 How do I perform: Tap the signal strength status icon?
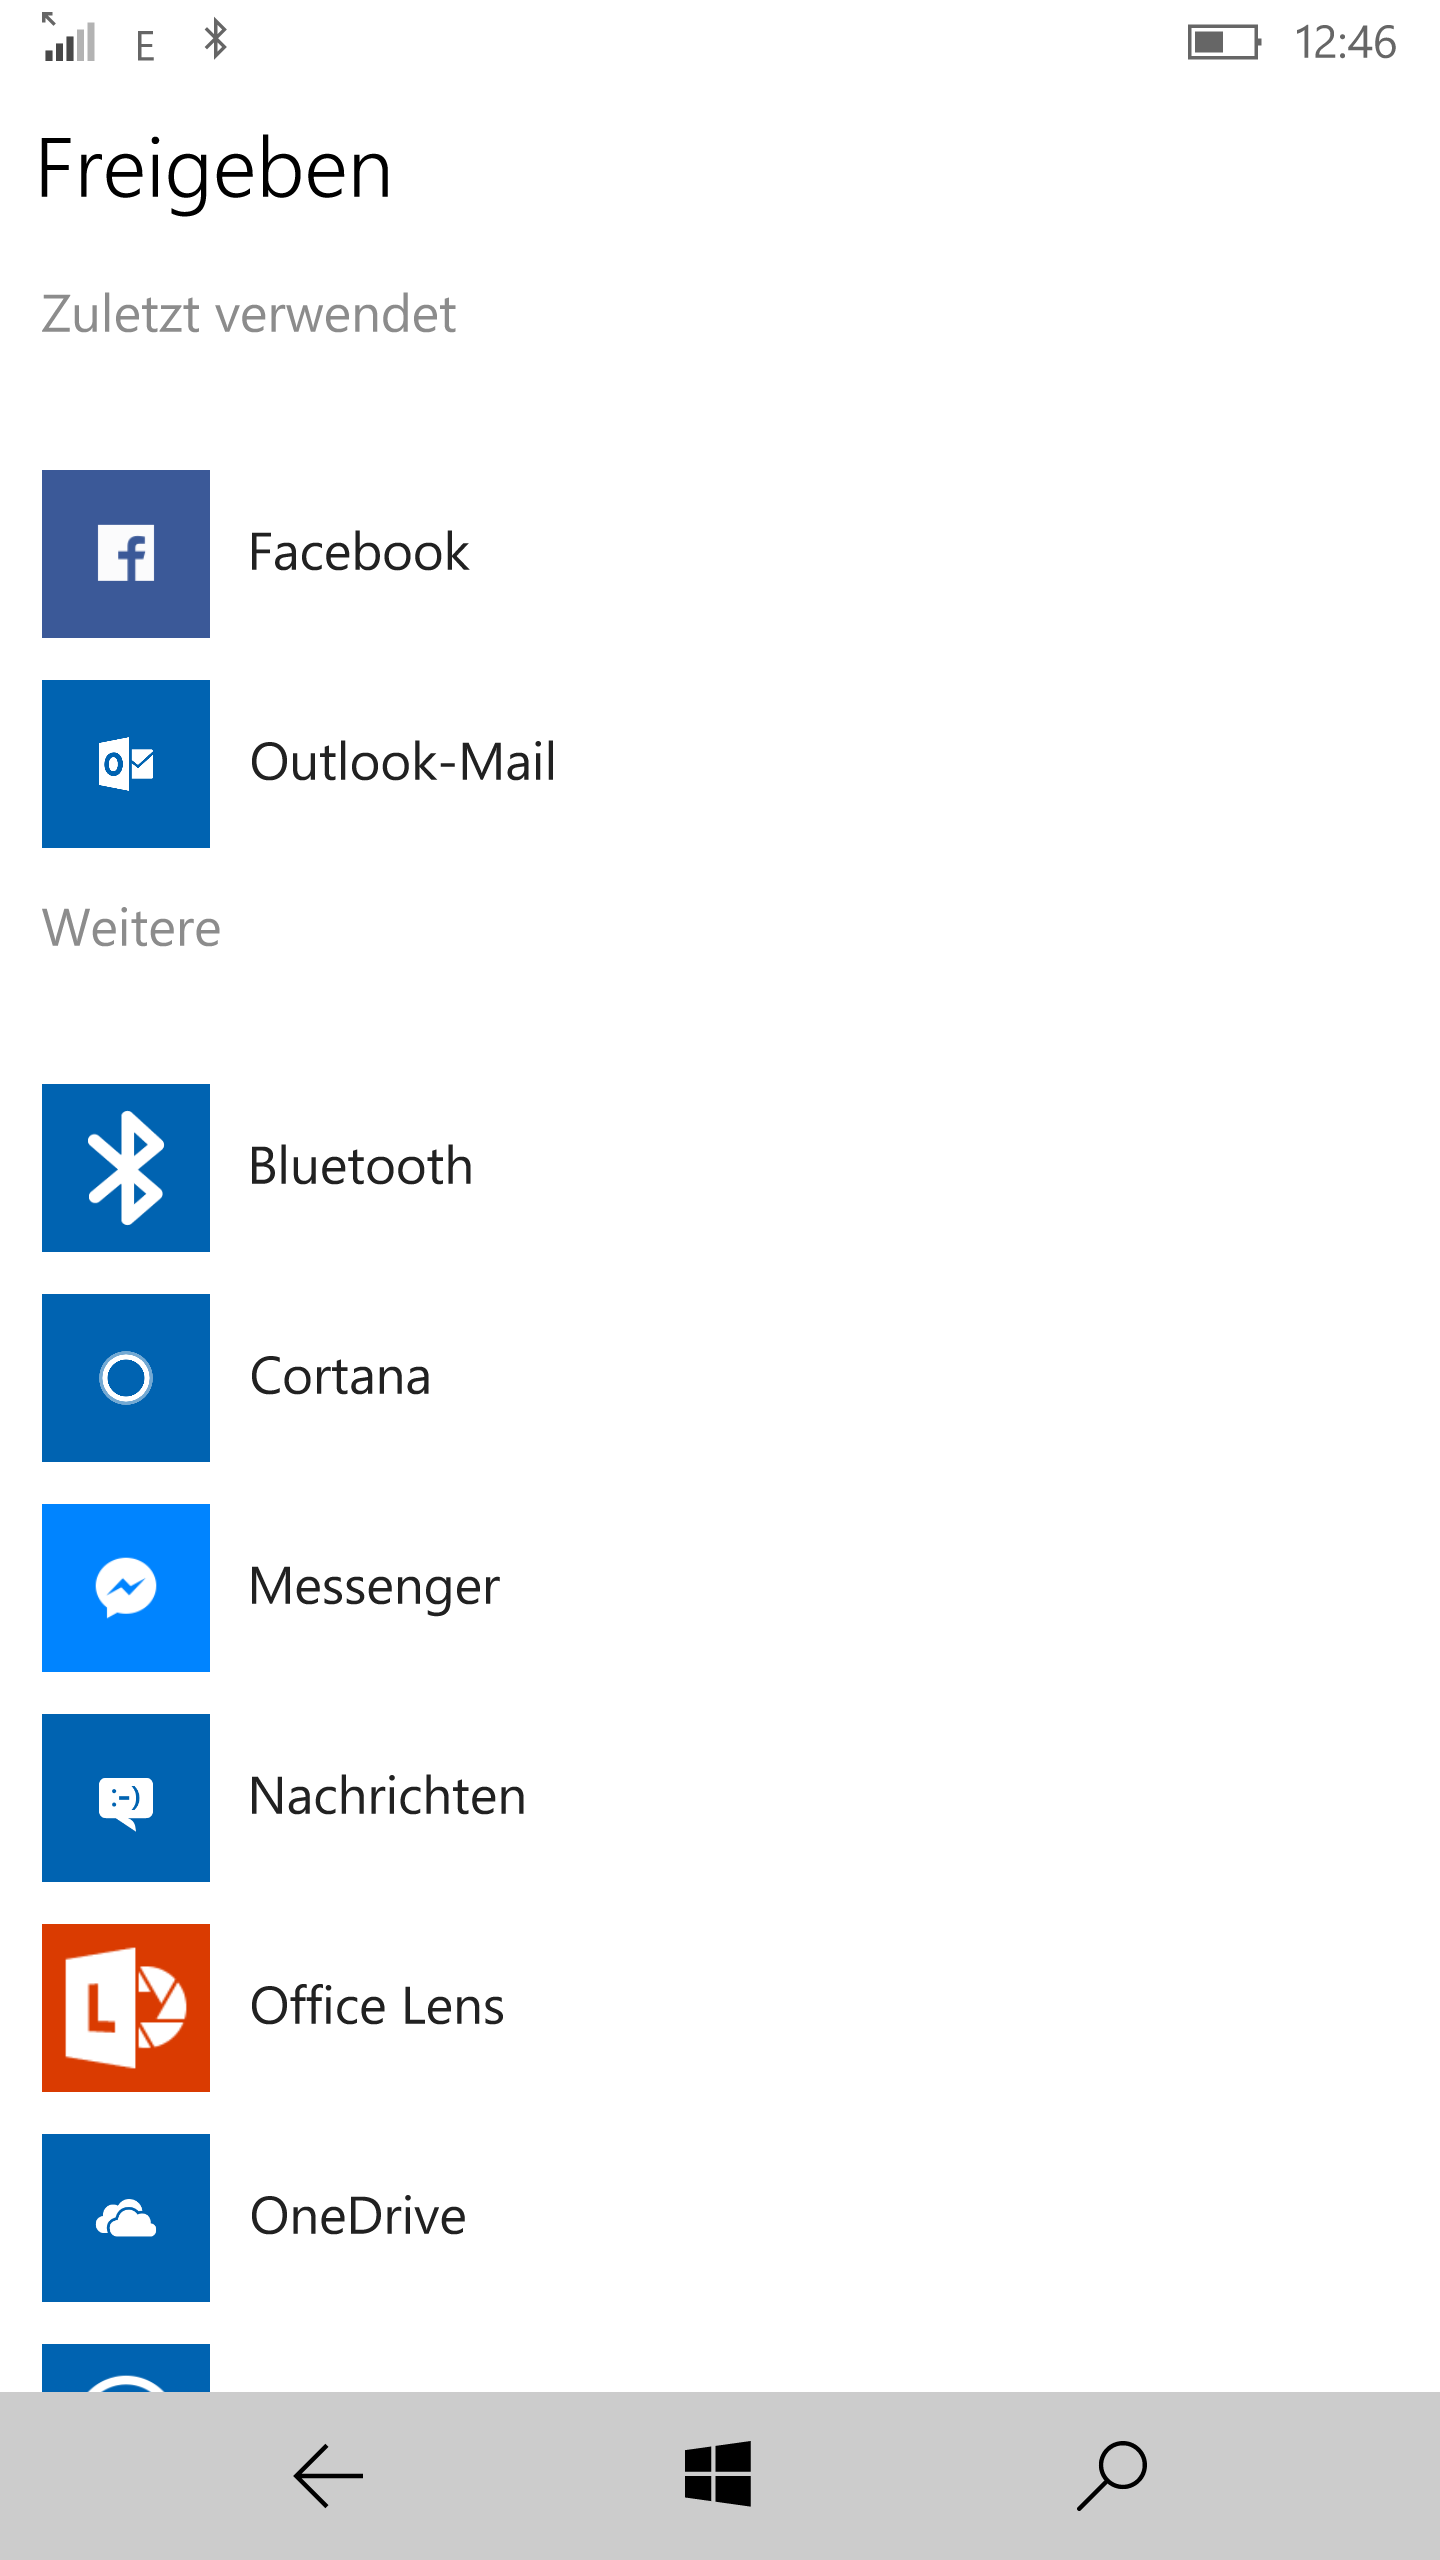pyautogui.click(x=69, y=38)
